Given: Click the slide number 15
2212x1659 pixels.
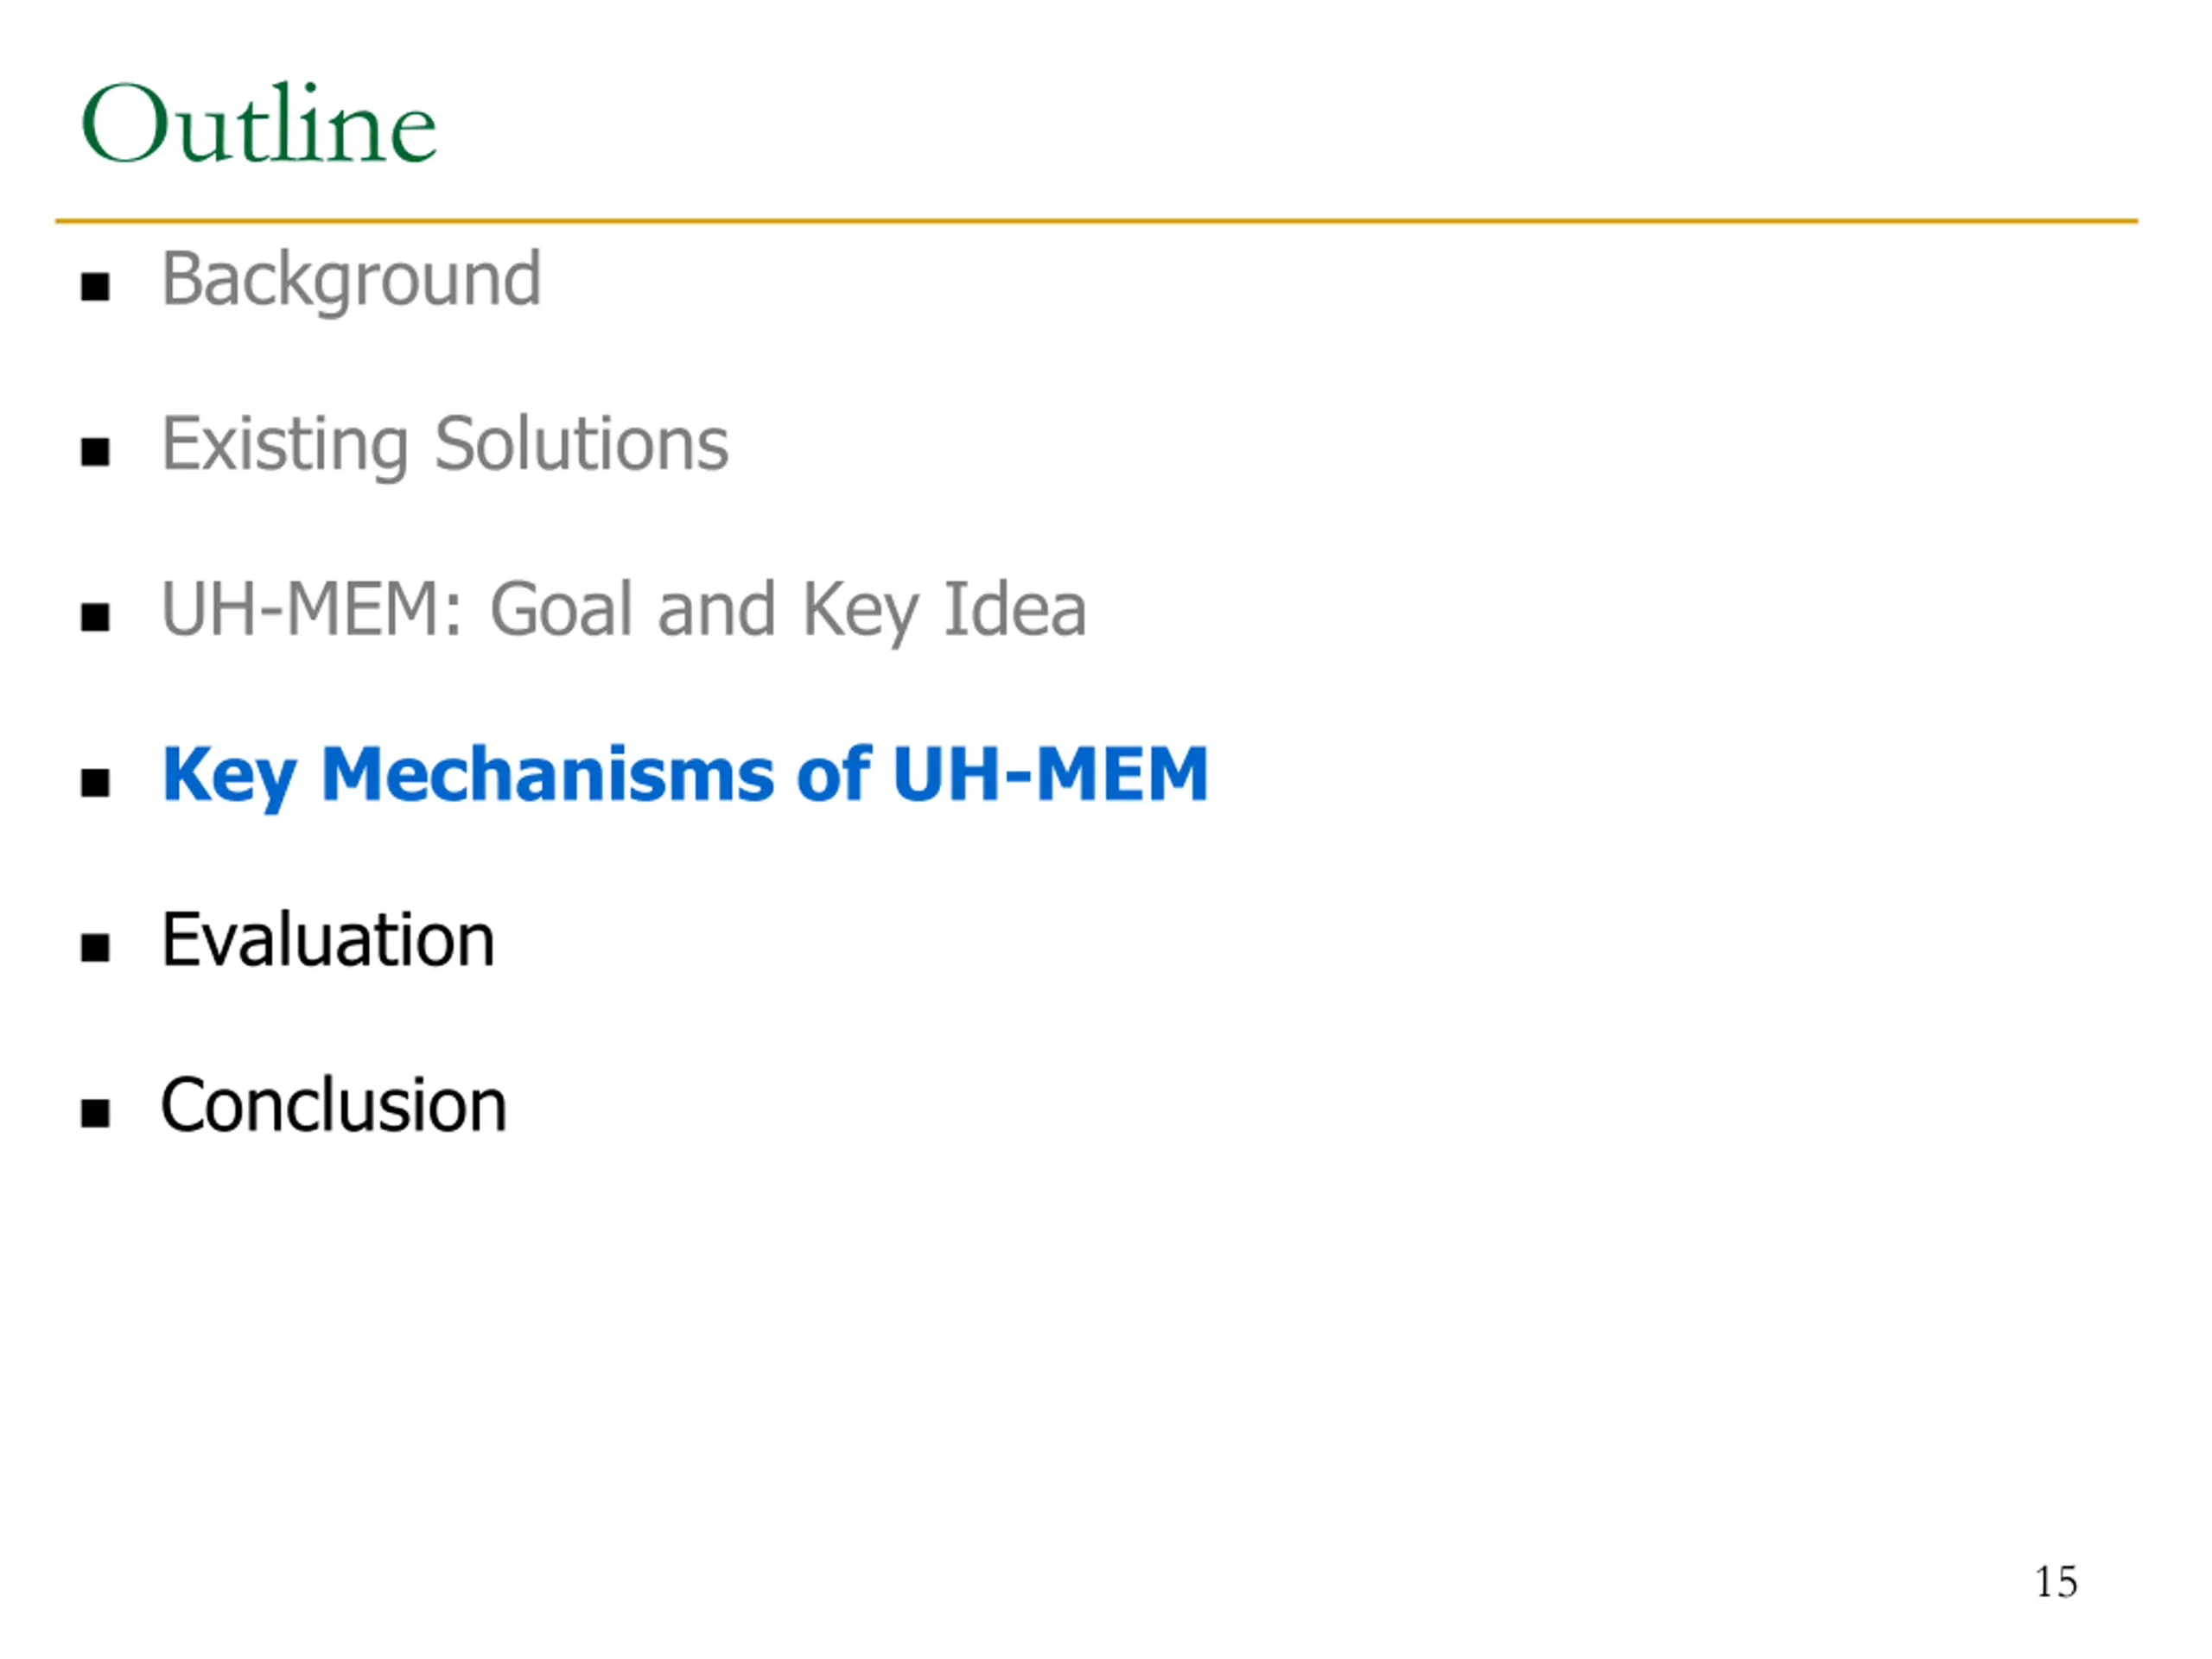Looking at the screenshot, I should [2056, 1583].
